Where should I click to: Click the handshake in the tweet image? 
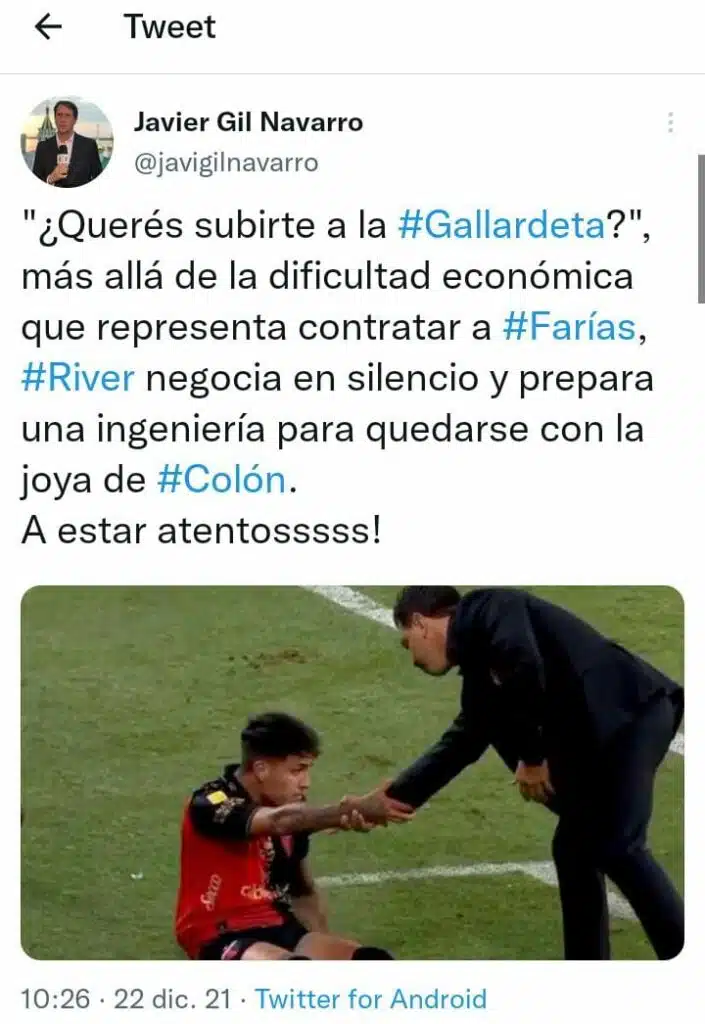coord(375,808)
